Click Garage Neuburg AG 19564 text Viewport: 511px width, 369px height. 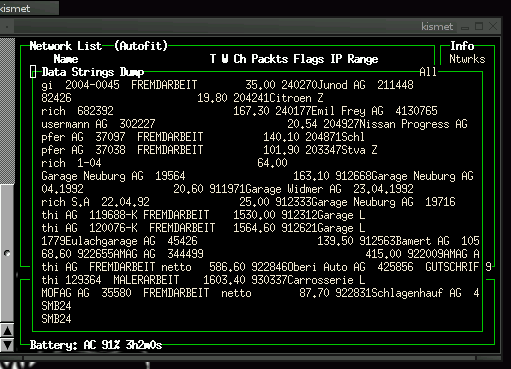click(x=113, y=176)
